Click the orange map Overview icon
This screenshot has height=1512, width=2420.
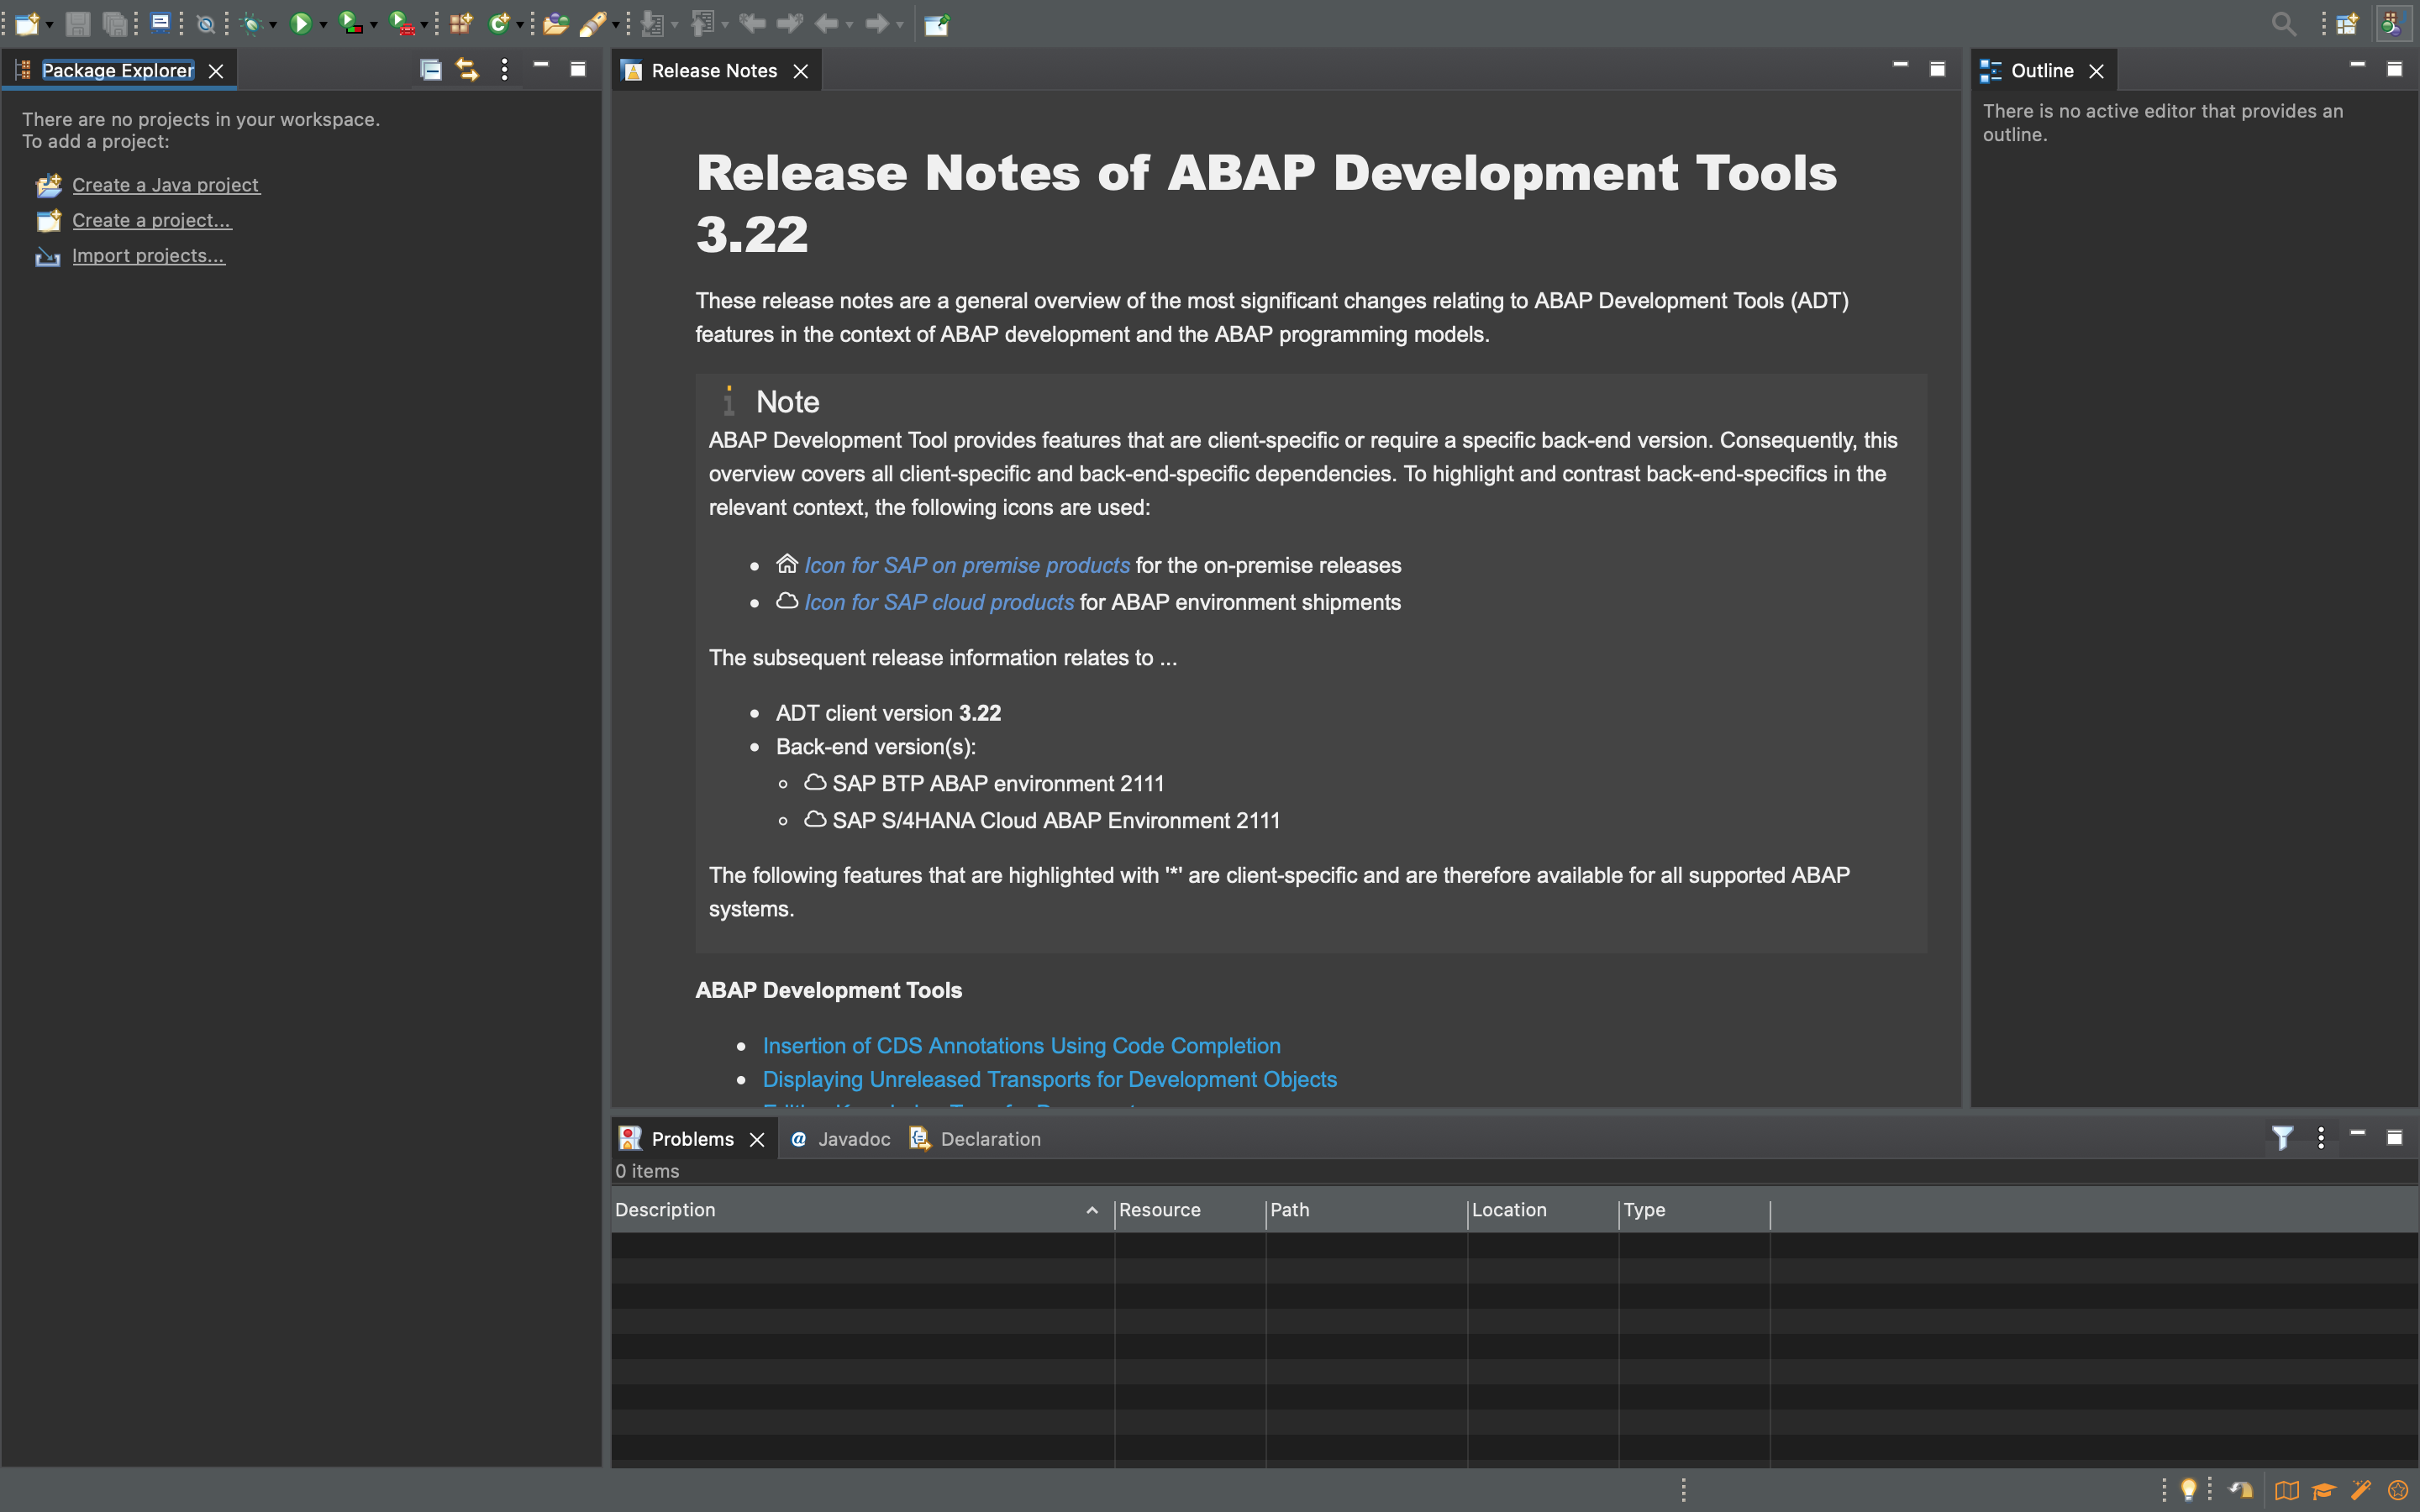[x=2286, y=1490]
